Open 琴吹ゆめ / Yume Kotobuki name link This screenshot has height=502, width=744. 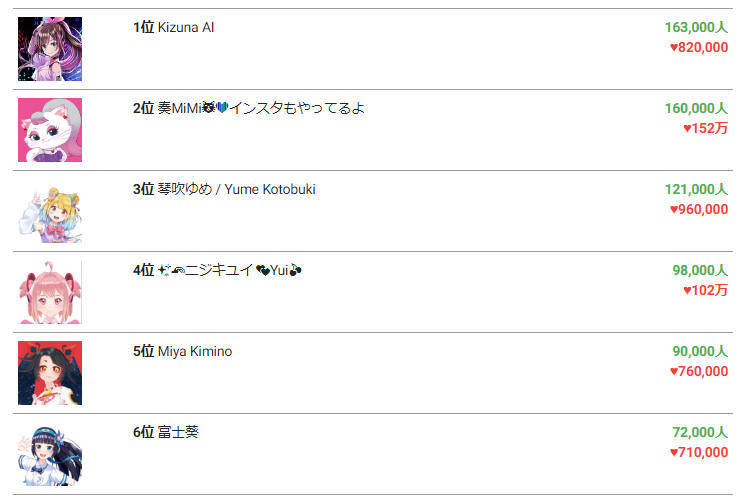point(236,189)
